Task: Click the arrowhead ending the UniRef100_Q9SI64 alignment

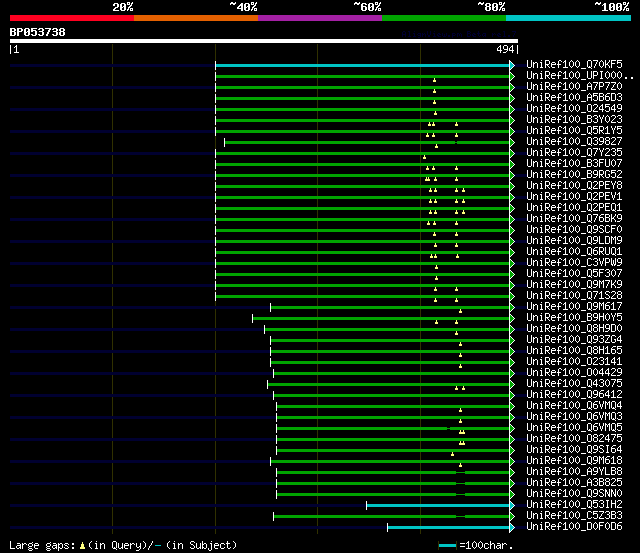Action: click(512, 451)
